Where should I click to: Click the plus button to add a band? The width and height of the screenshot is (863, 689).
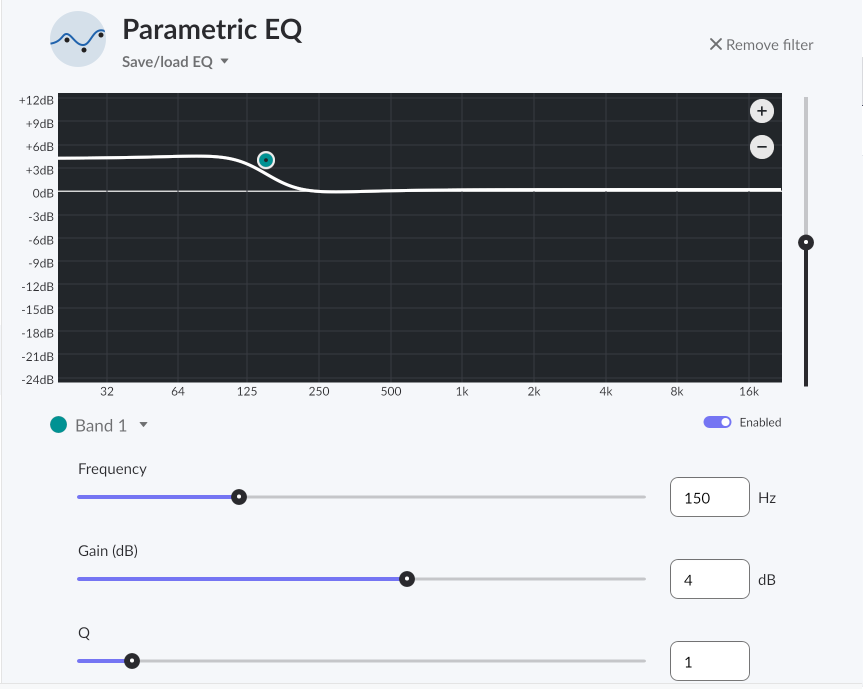[x=762, y=111]
